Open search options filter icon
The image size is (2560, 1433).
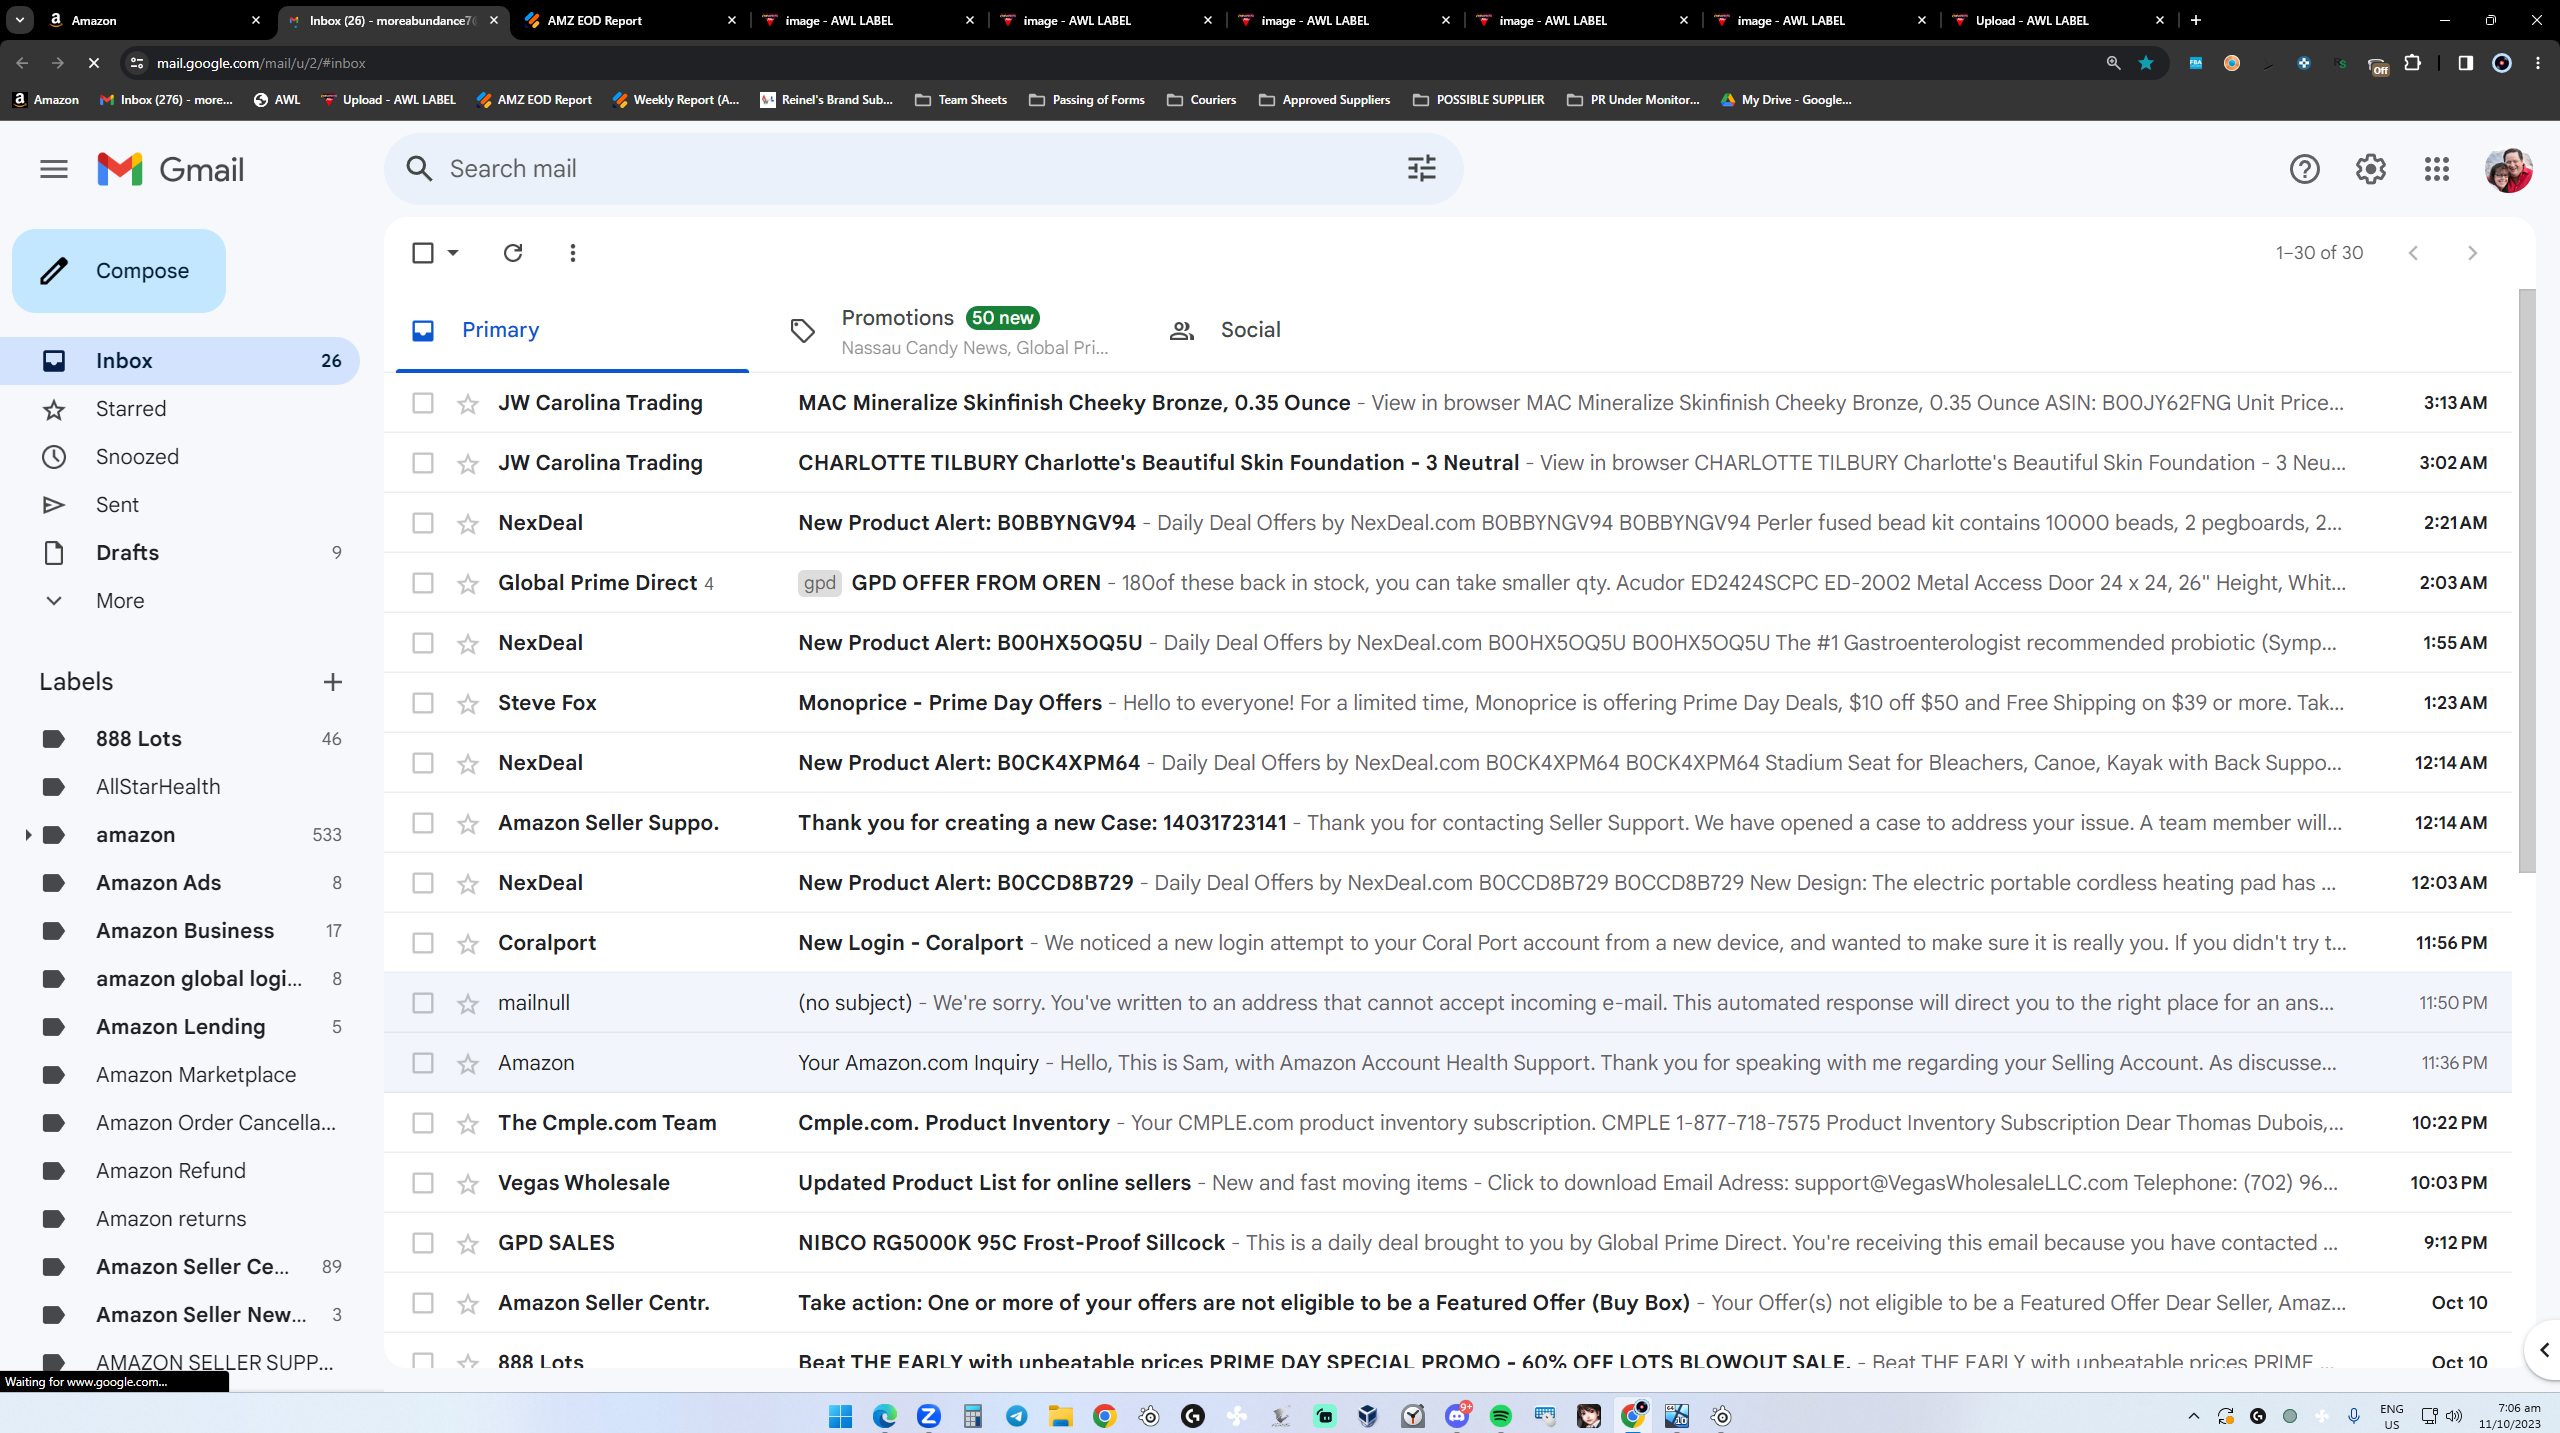1421,168
